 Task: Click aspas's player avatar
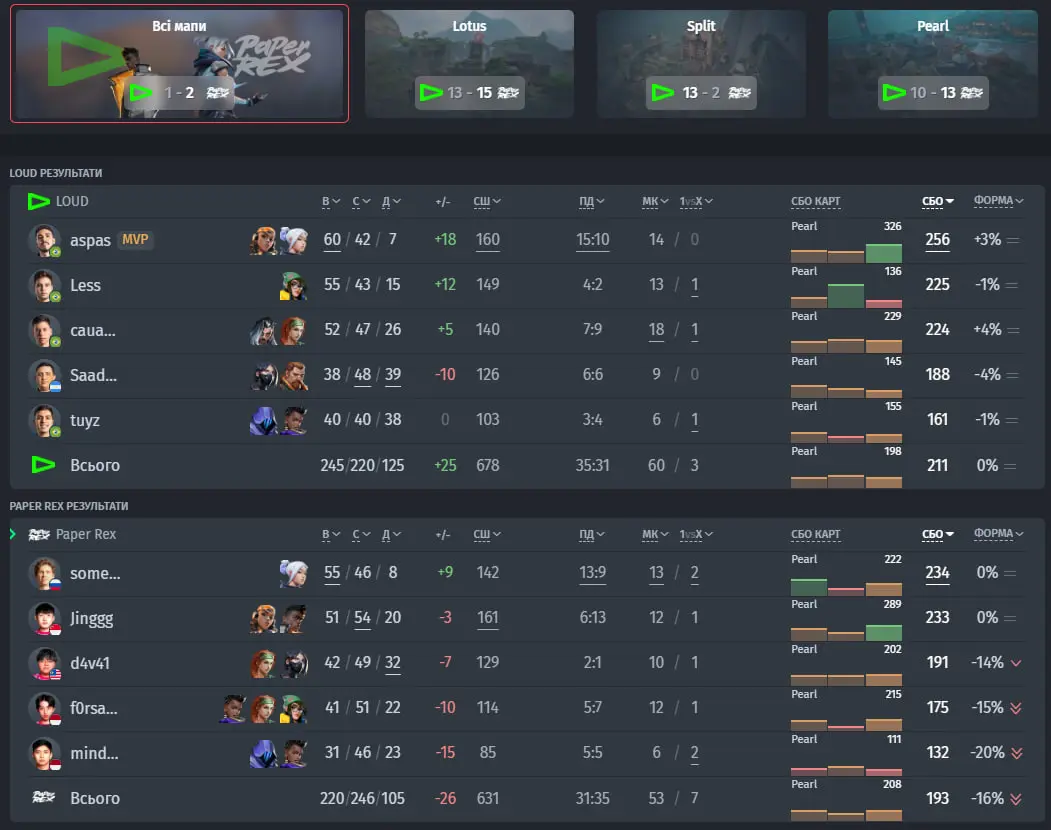point(44,240)
